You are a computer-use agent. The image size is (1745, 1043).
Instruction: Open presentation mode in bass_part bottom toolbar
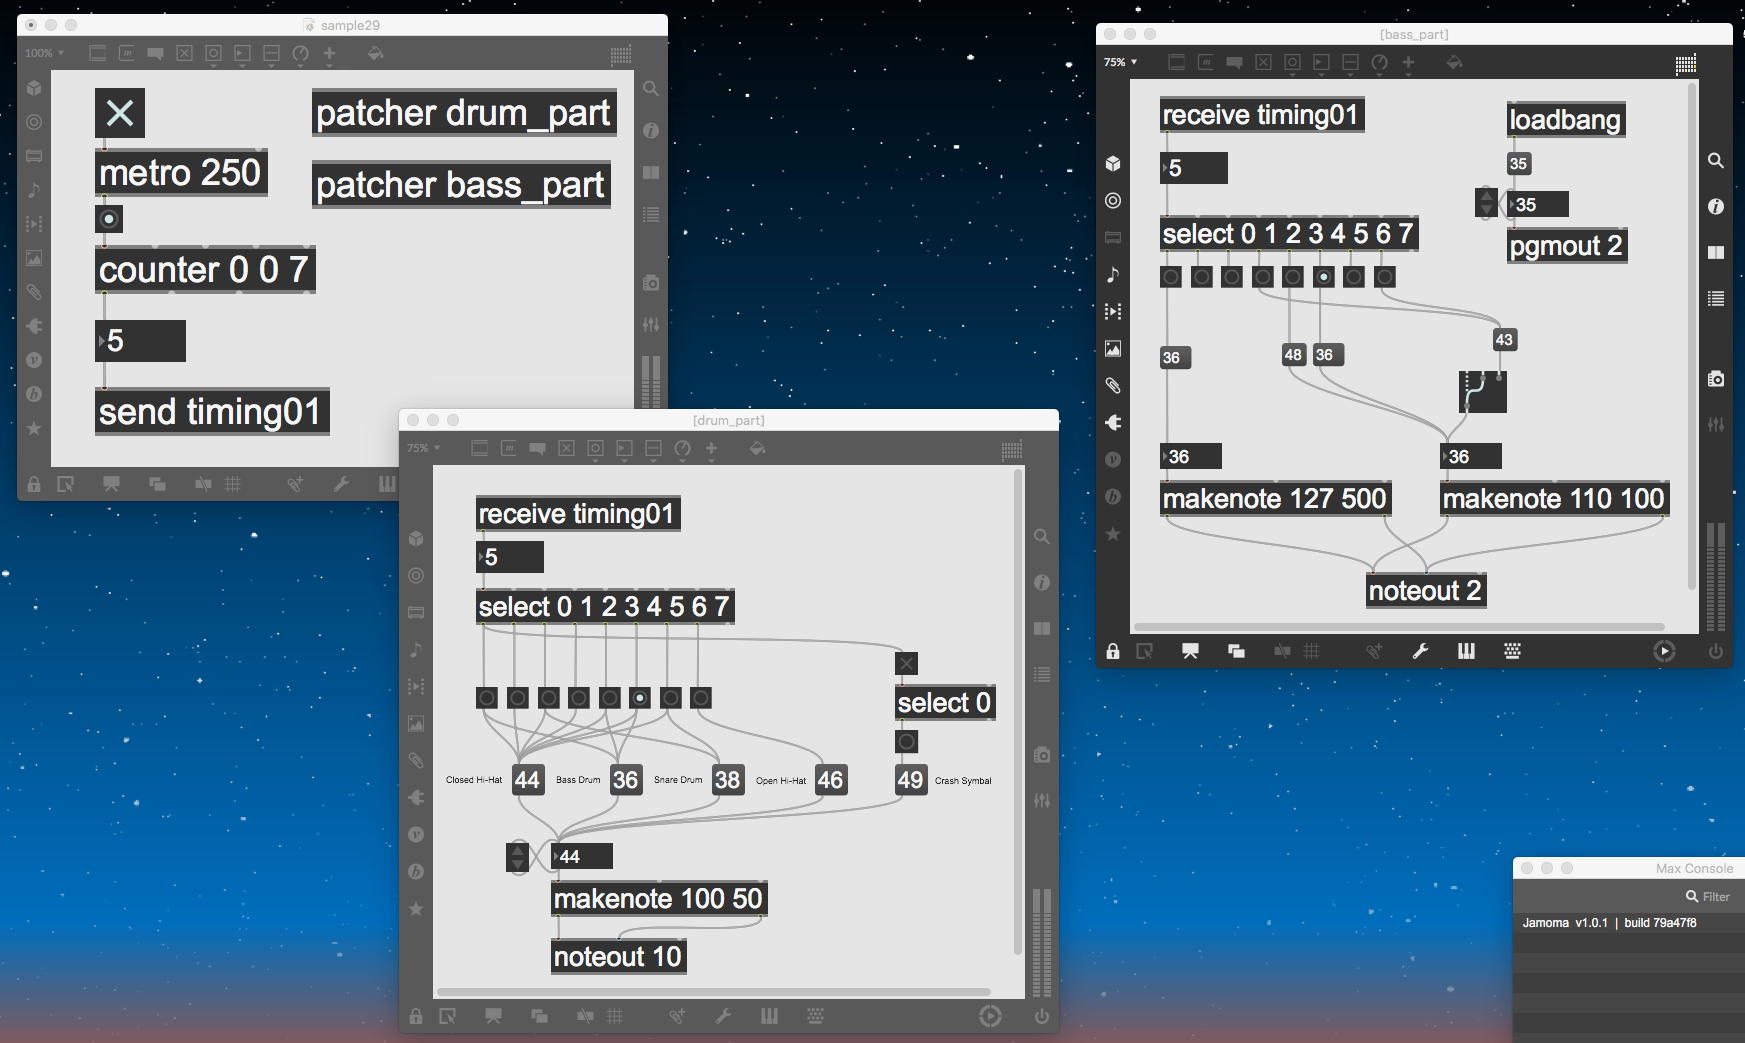pos(1190,651)
